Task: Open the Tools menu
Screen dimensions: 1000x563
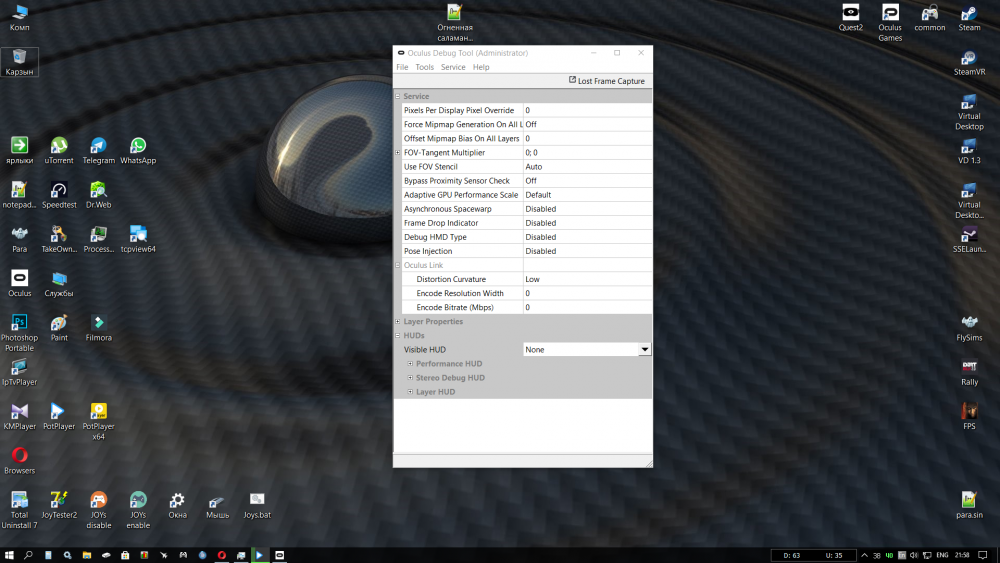Action: coord(425,67)
